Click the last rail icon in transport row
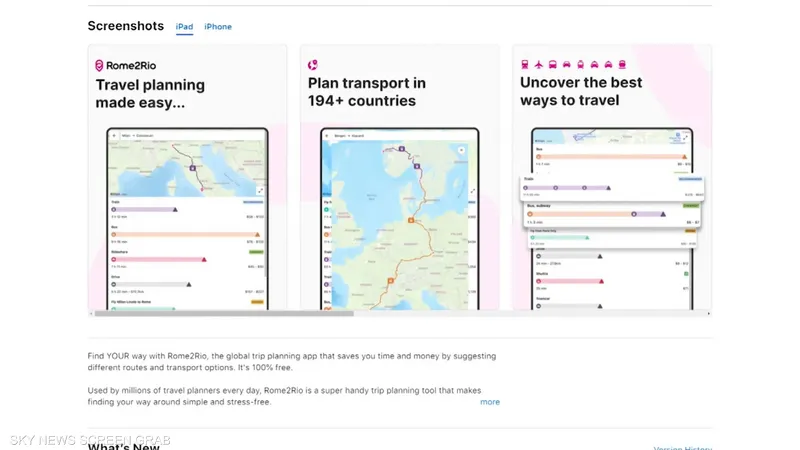Viewport: 800px width, 450px height. click(622, 64)
